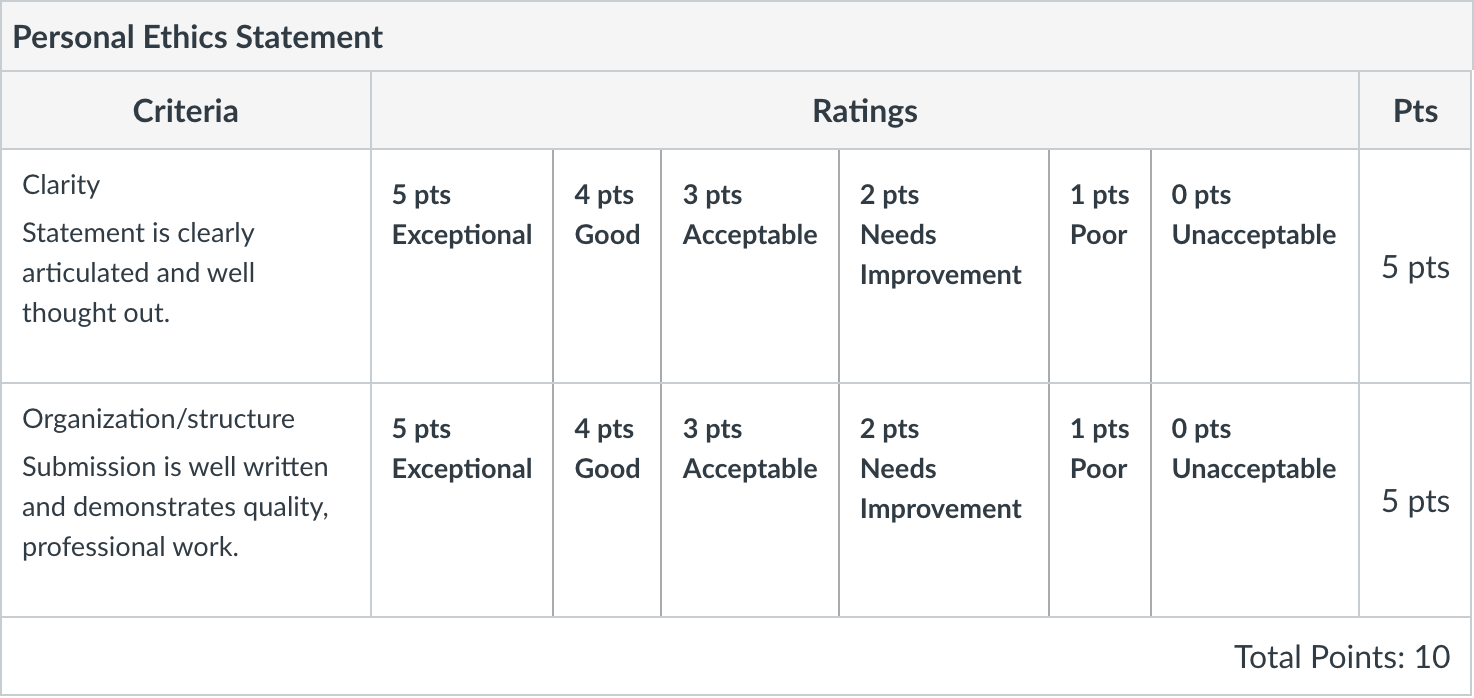
Task: Click the Ratings column header
Action: pos(865,110)
